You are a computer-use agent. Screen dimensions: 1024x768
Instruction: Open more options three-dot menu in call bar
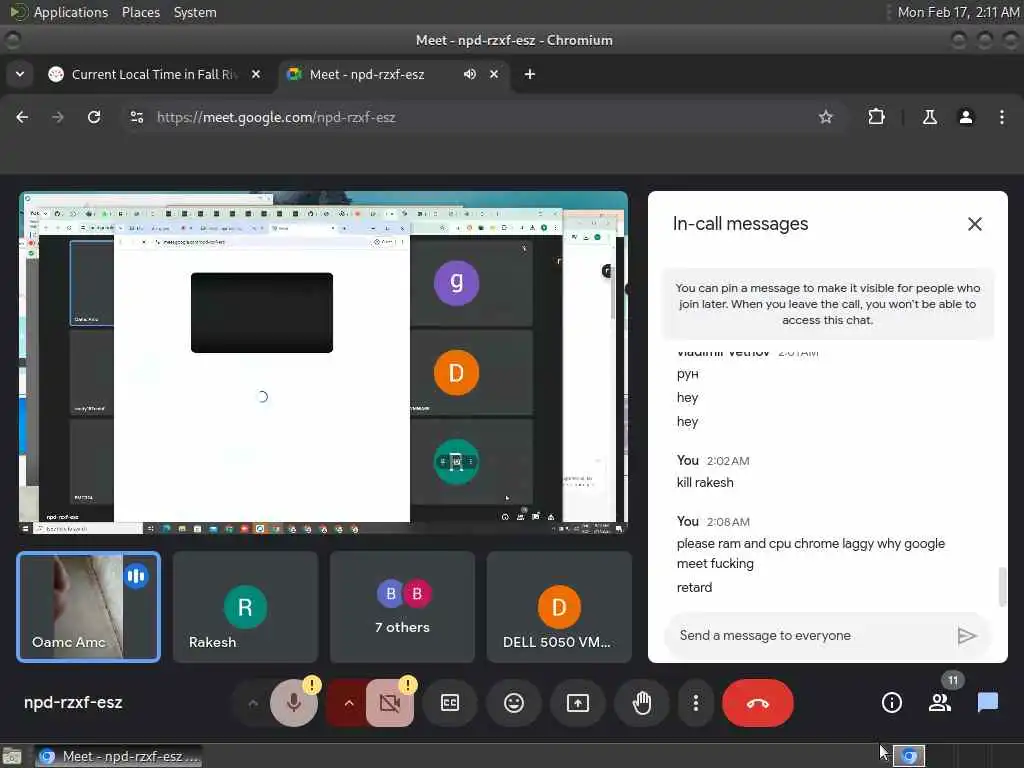696,703
